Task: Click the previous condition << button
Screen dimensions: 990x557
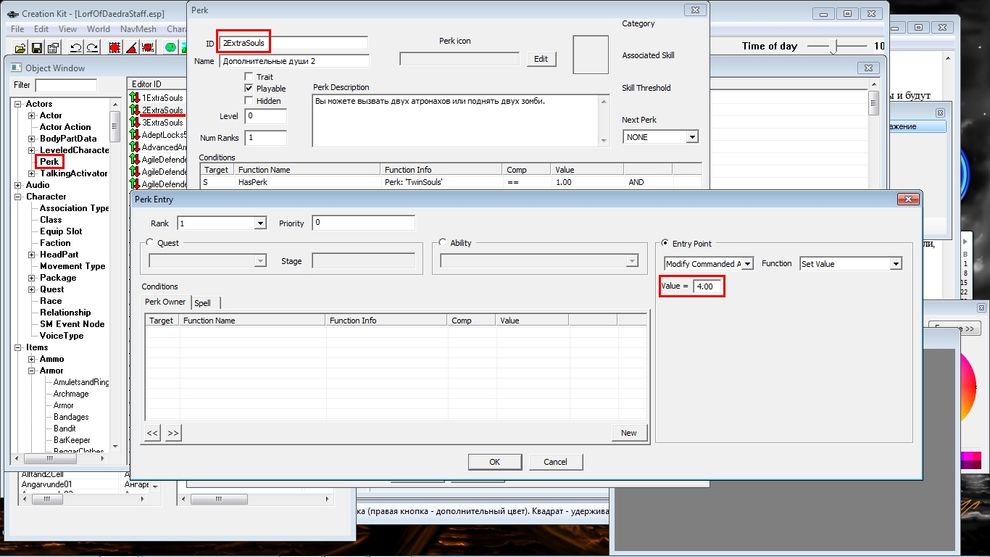Action: (x=153, y=433)
